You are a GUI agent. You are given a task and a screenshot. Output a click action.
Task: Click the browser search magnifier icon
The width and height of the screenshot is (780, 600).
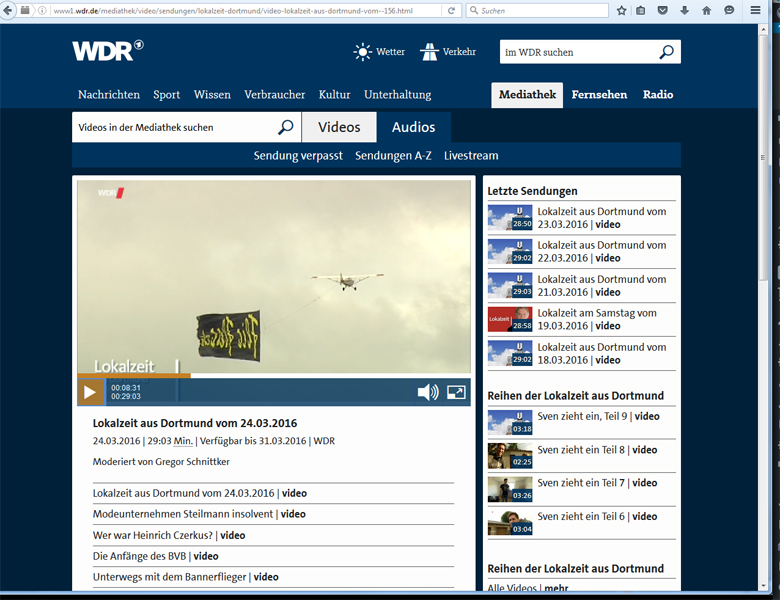click(x=474, y=10)
